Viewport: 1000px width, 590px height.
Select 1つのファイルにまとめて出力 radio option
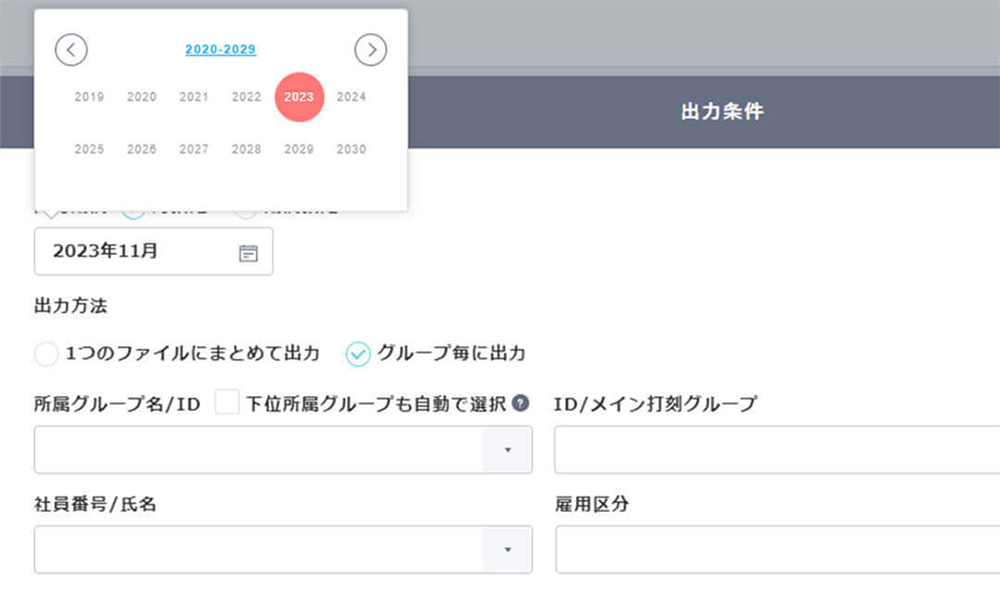(x=47, y=353)
